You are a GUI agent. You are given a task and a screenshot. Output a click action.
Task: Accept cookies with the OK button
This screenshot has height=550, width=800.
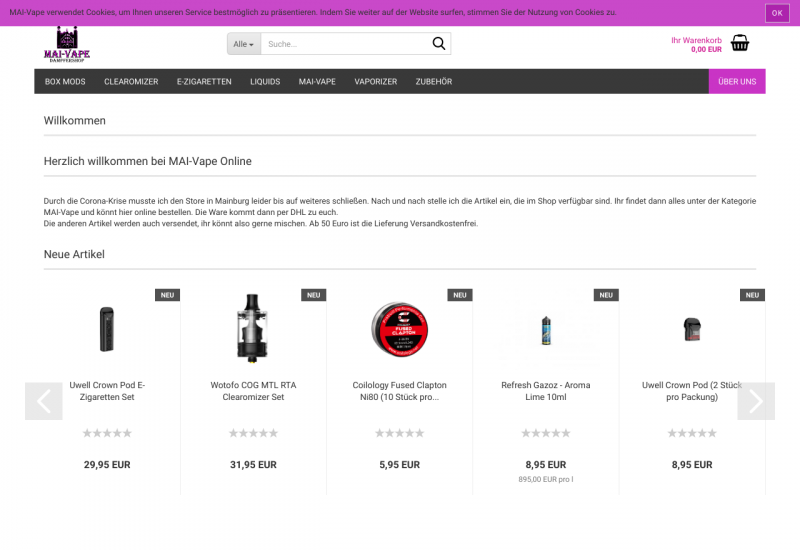(777, 13)
